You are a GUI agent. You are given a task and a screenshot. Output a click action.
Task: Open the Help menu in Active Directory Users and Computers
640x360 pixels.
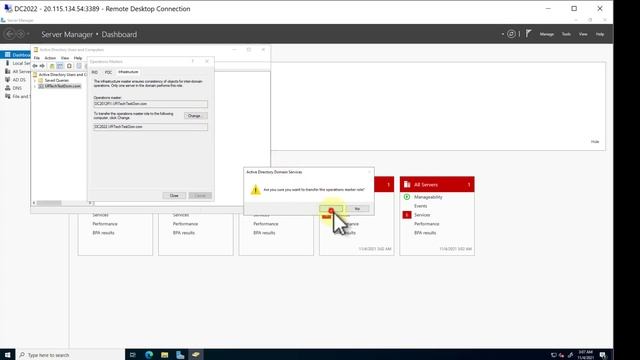[x=78, y=58]
